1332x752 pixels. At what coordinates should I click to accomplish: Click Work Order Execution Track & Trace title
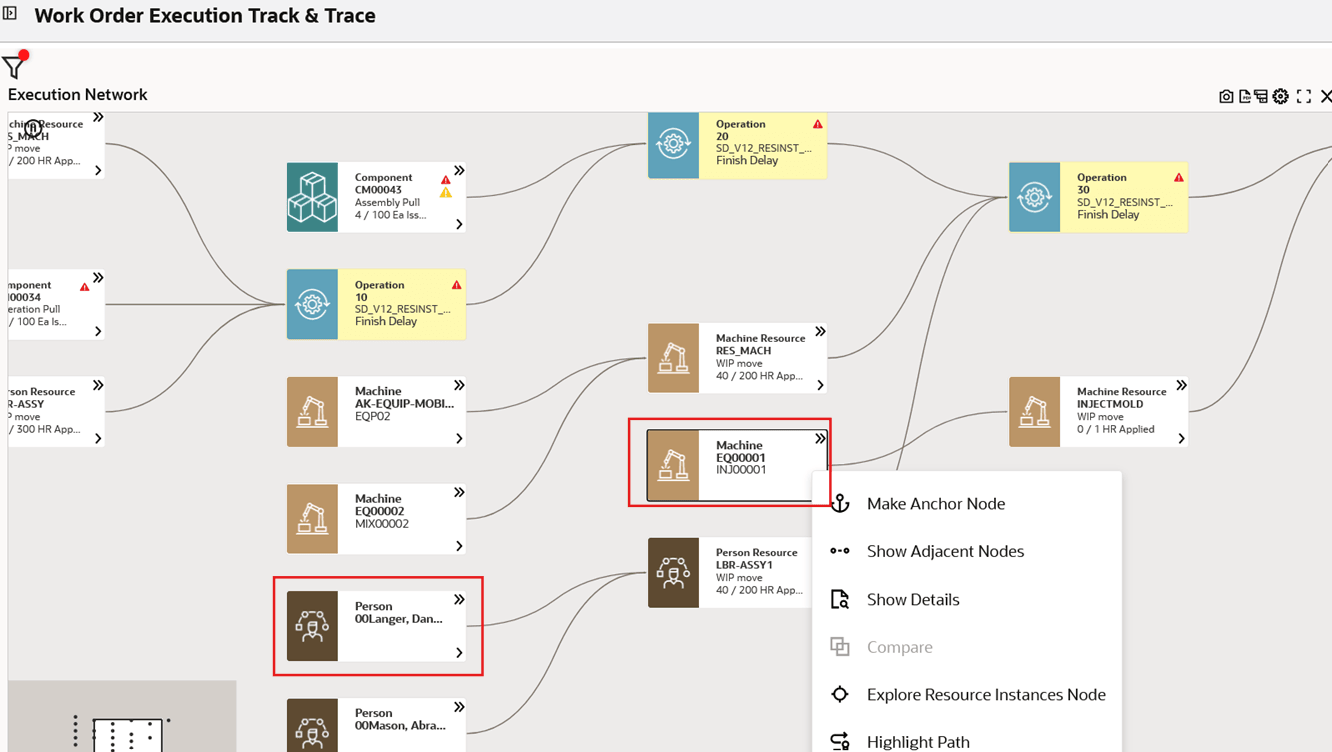[x=205, y=15]
